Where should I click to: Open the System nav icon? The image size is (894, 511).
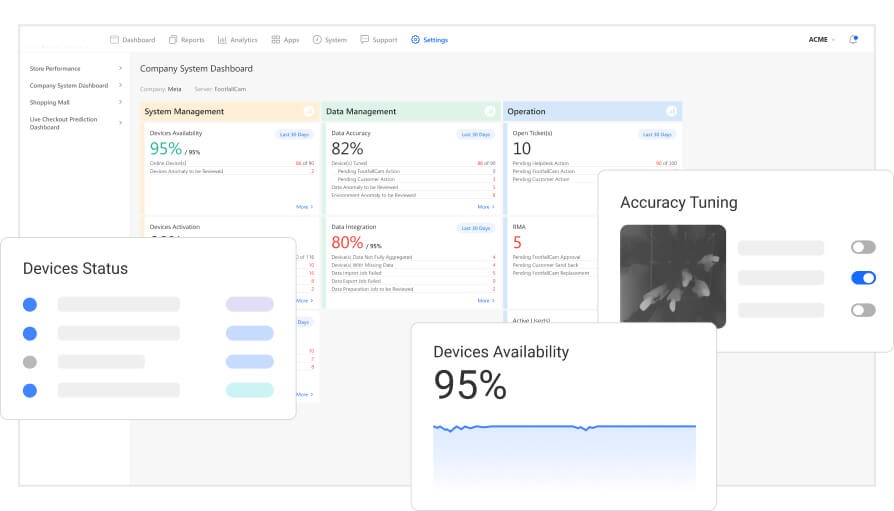tap(317, 40)
